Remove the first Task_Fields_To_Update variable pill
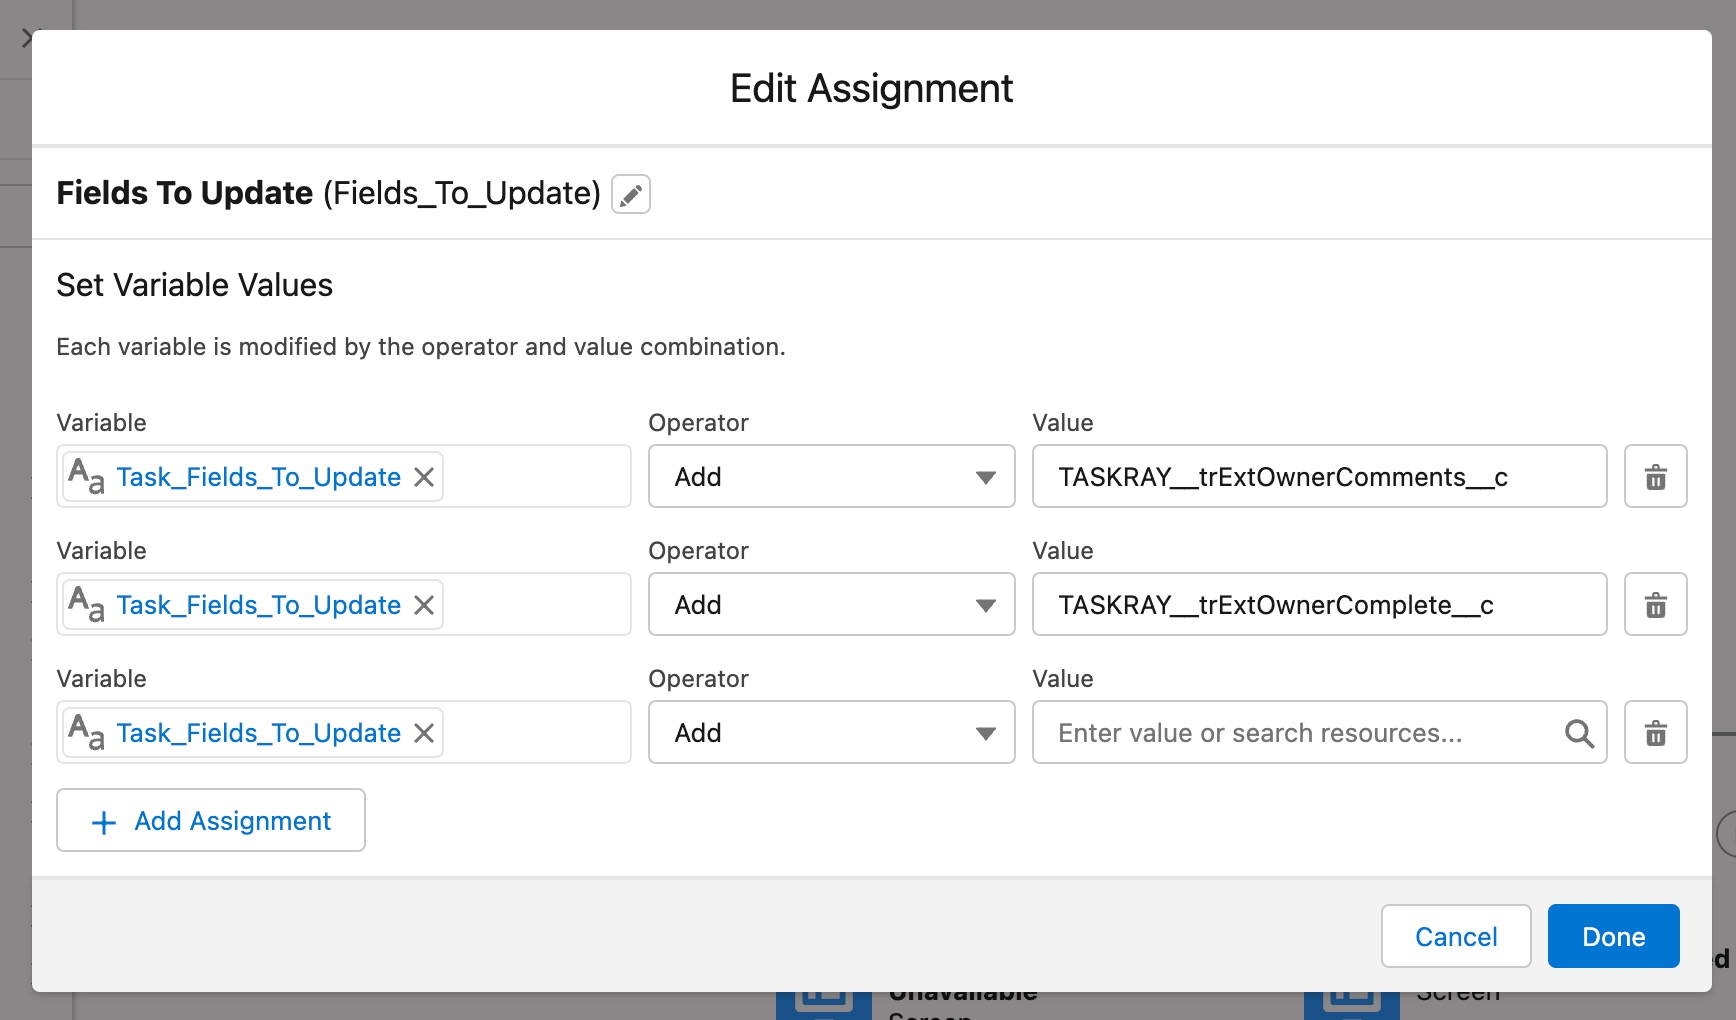1736x1020 pixels. click(423, 477)
